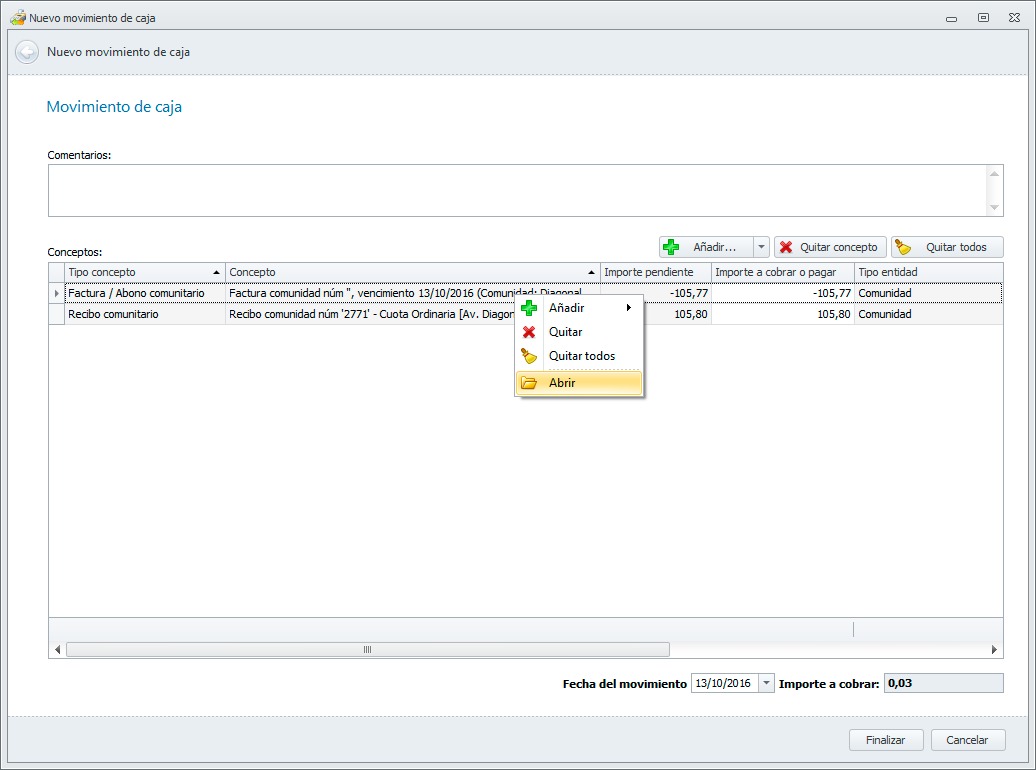Click broom icon beside Quitar todos menu entry

click(529, 356)
